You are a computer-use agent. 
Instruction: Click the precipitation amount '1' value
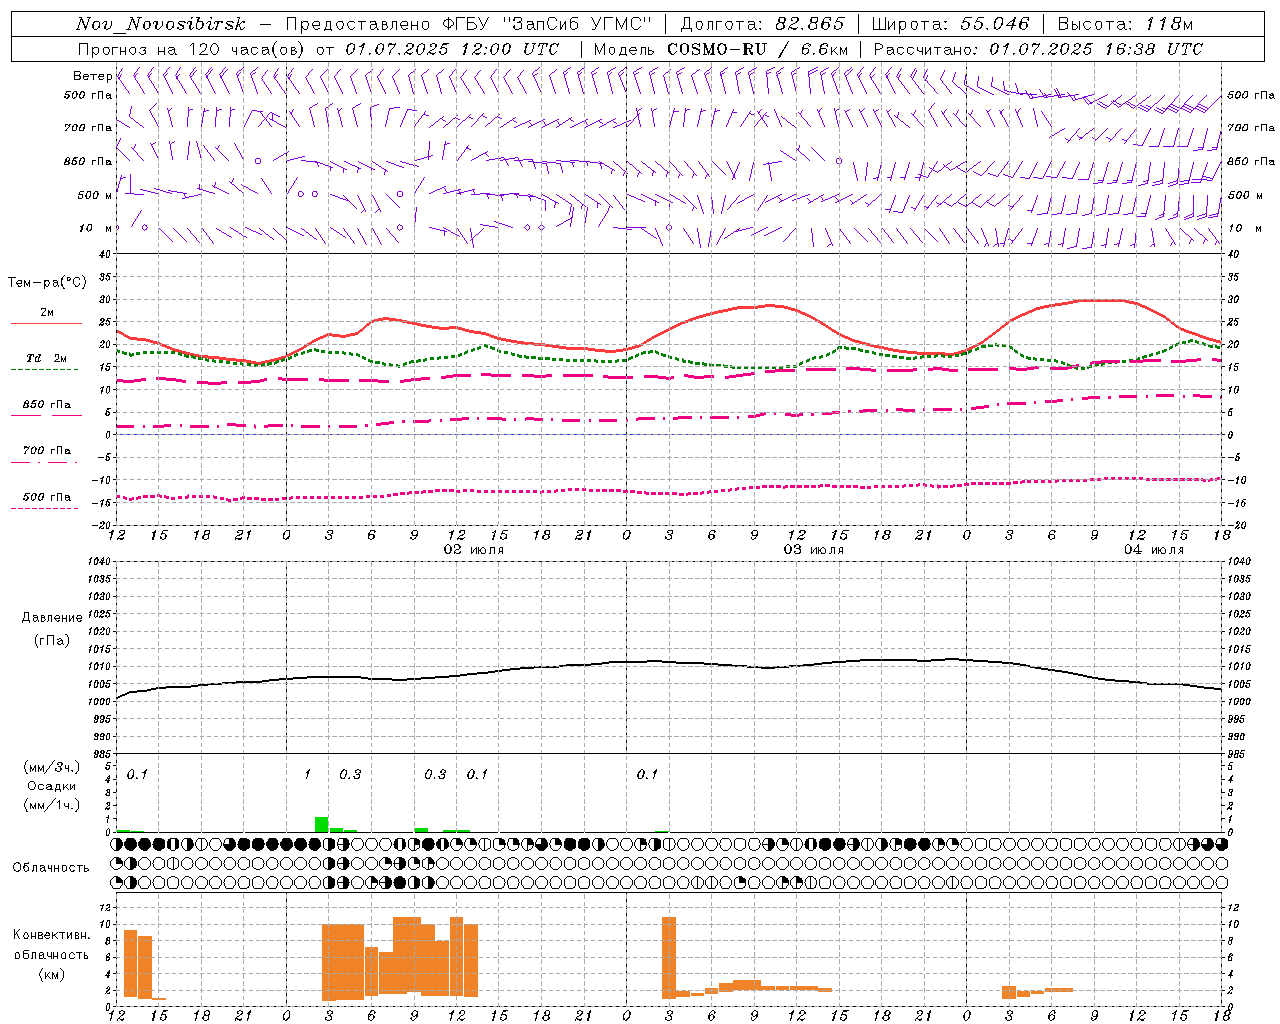pos(308,775)
